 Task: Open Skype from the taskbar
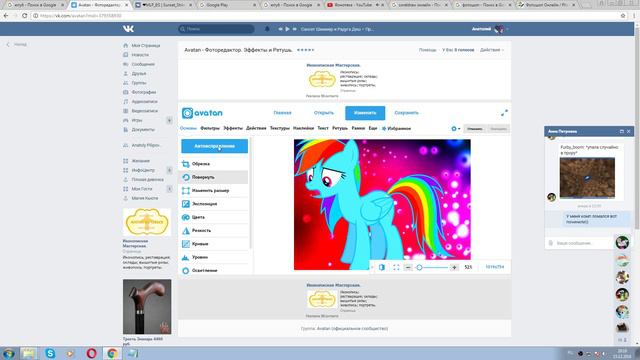coord(50,353)
